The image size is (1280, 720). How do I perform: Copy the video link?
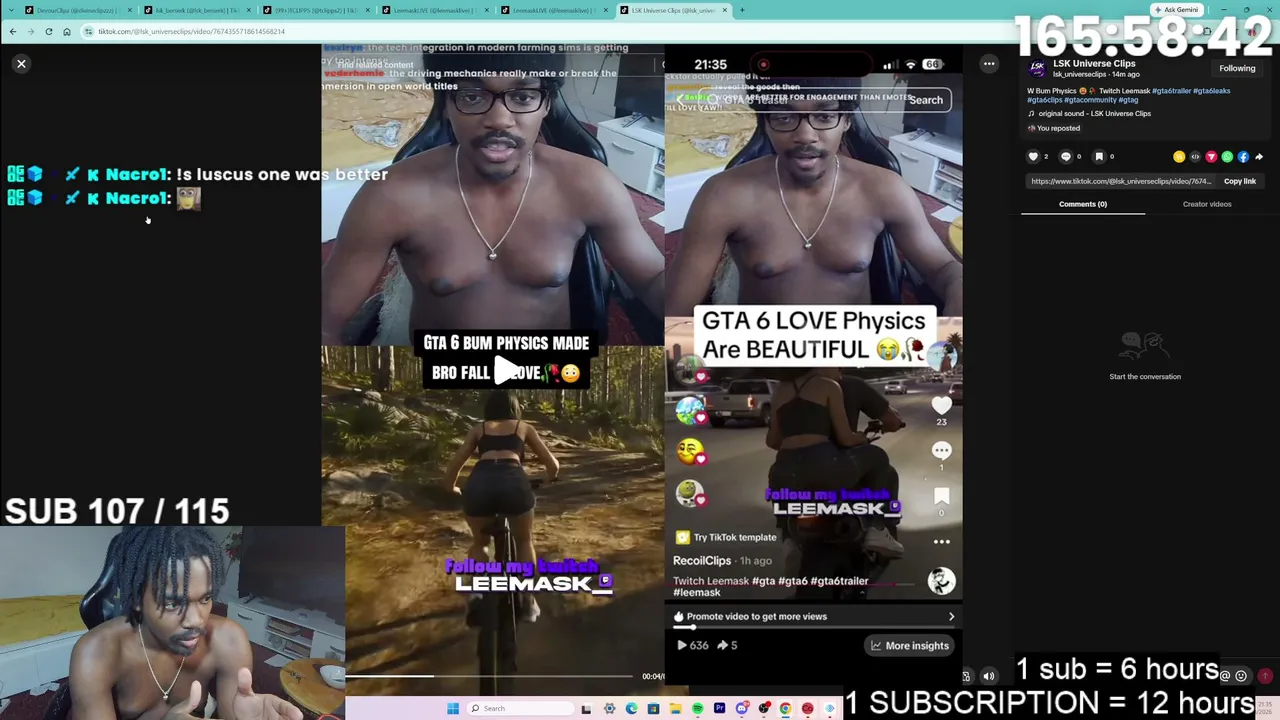click(1240, 181)
